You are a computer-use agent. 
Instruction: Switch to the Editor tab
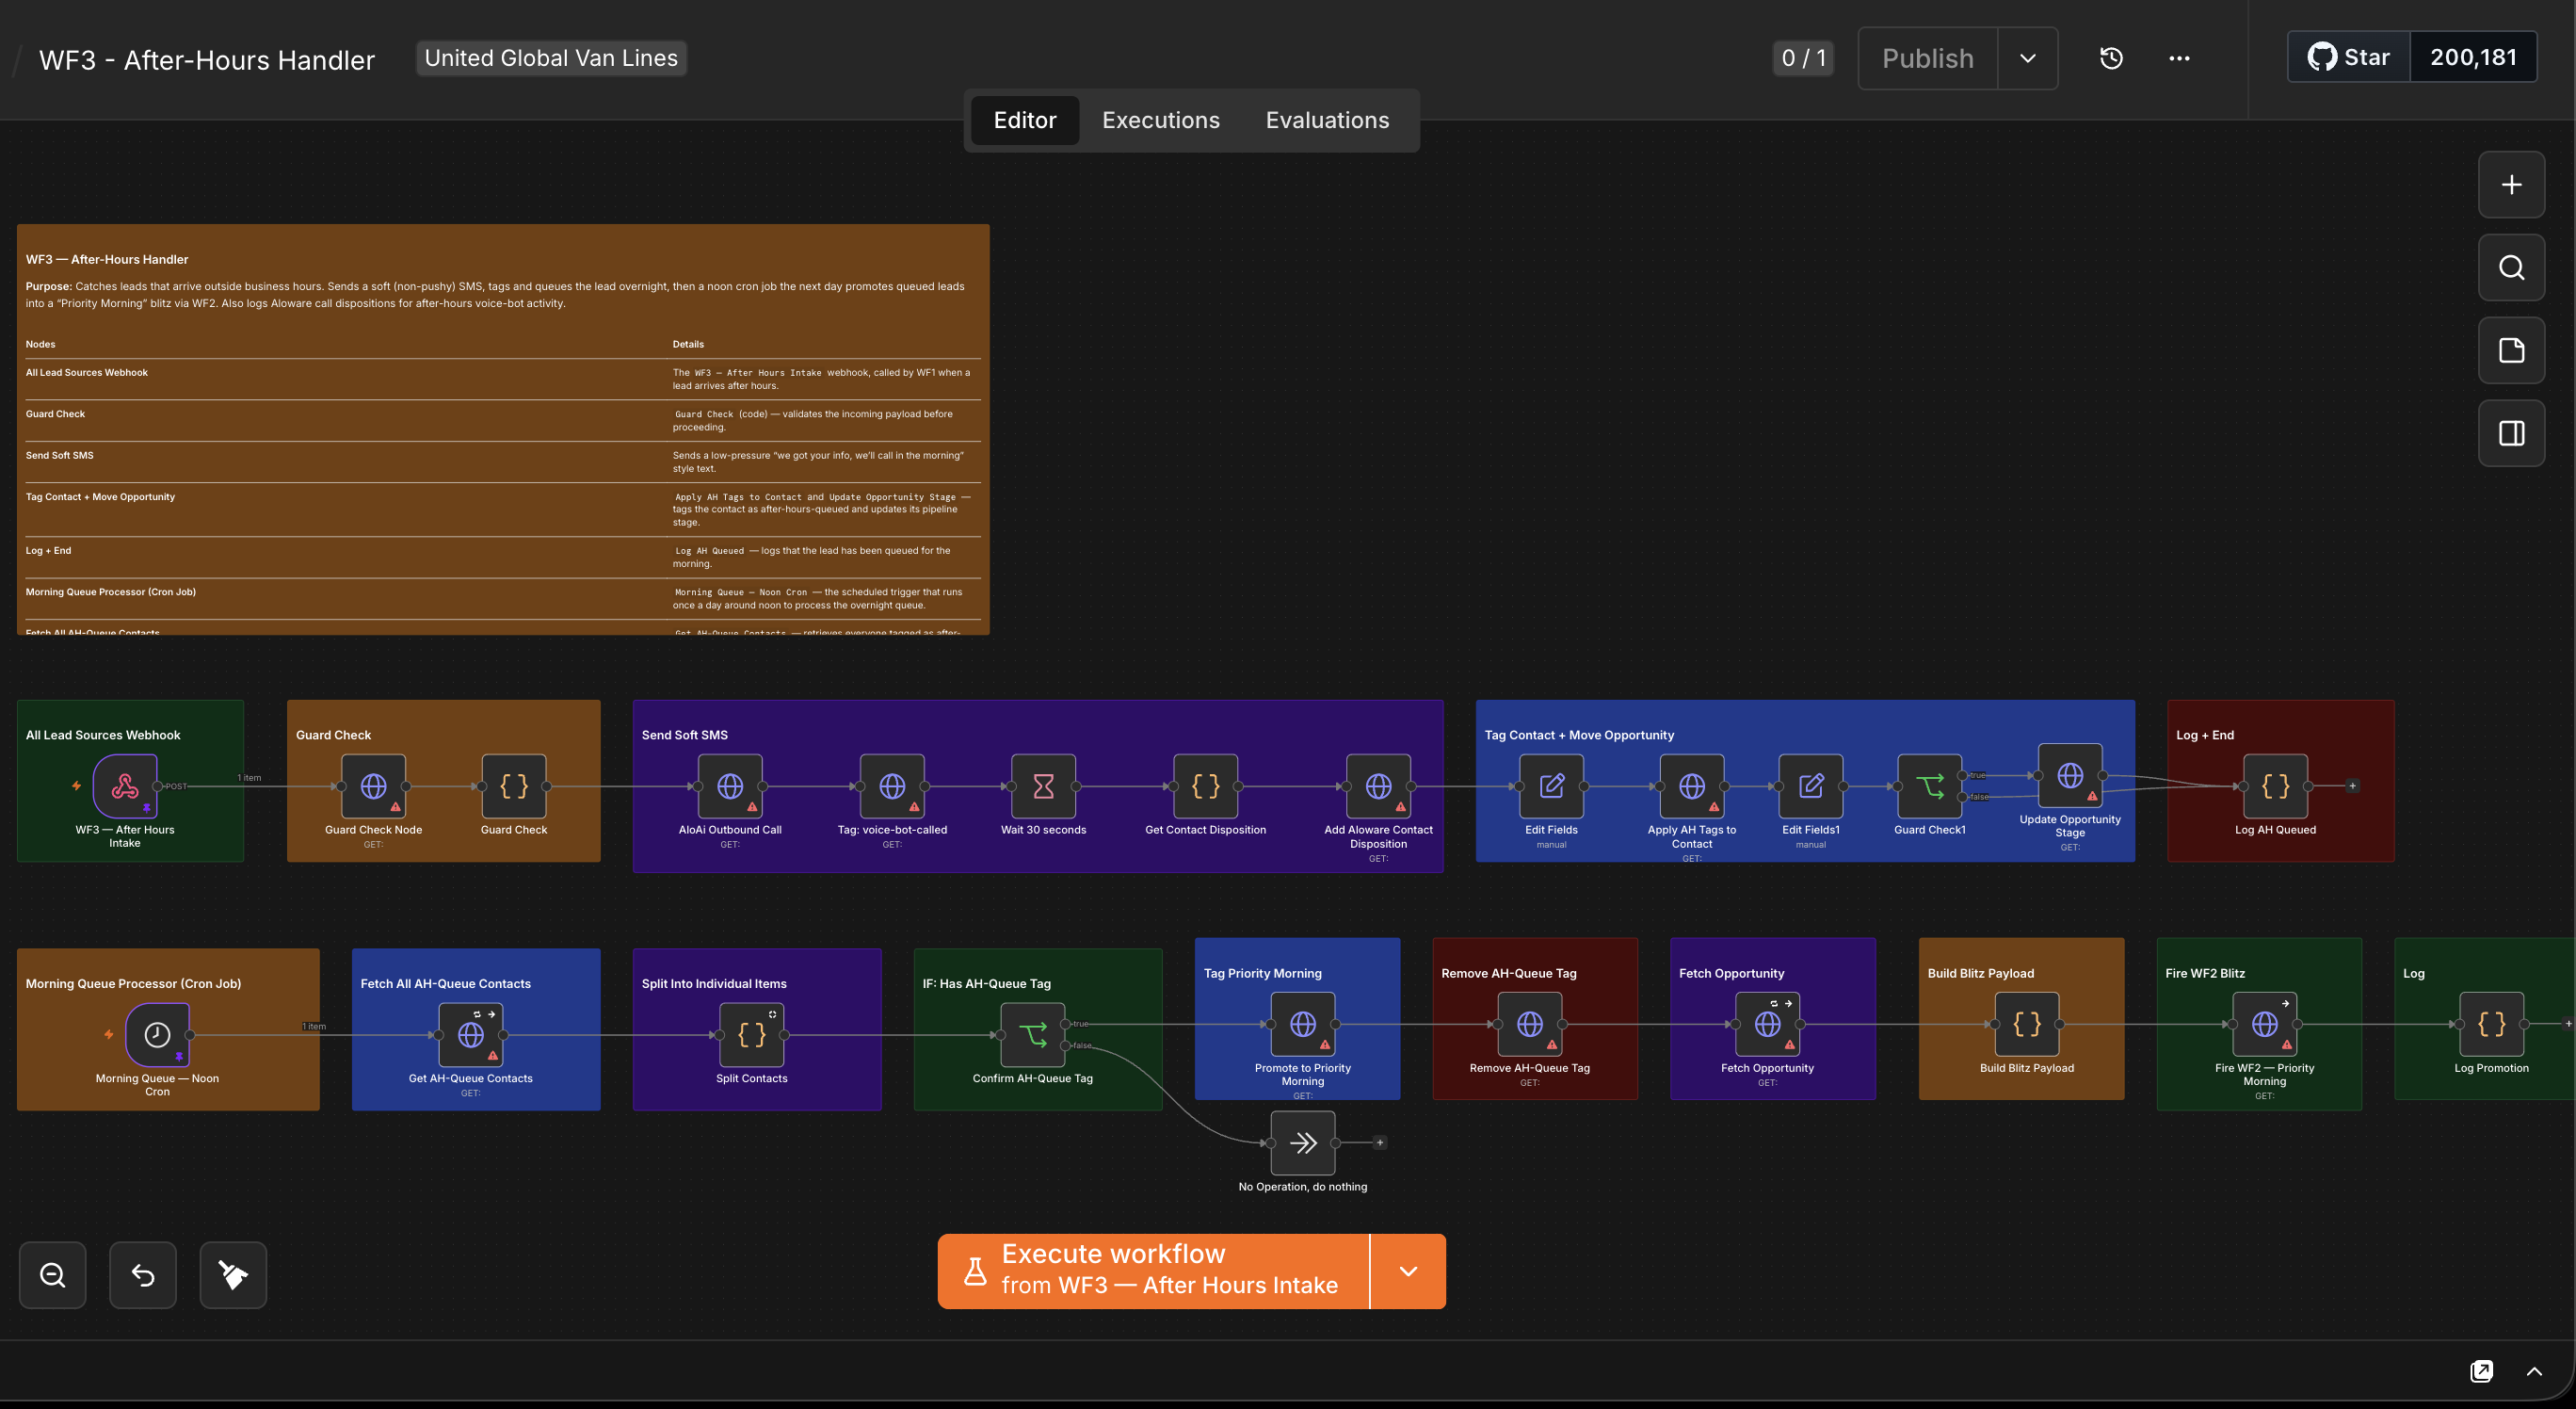pyautogui.click(x=1024, y=120)
